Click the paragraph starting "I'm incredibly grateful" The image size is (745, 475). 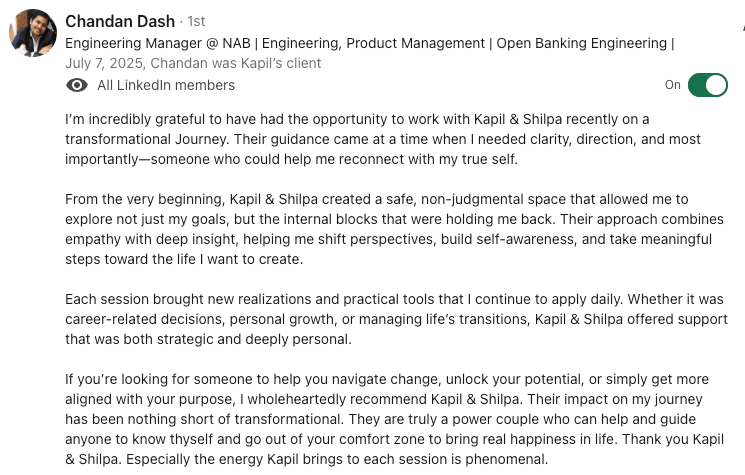click(x=380, y=139)
